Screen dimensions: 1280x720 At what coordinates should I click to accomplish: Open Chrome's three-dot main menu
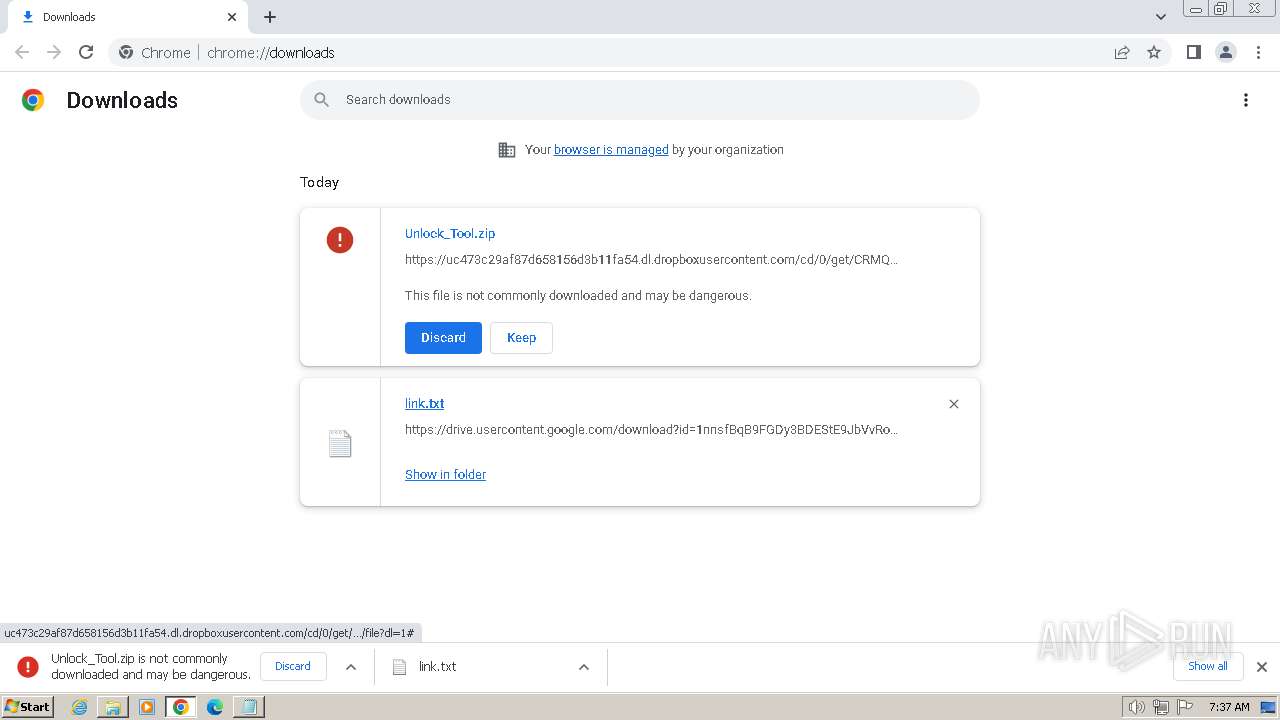(1258, 52)
